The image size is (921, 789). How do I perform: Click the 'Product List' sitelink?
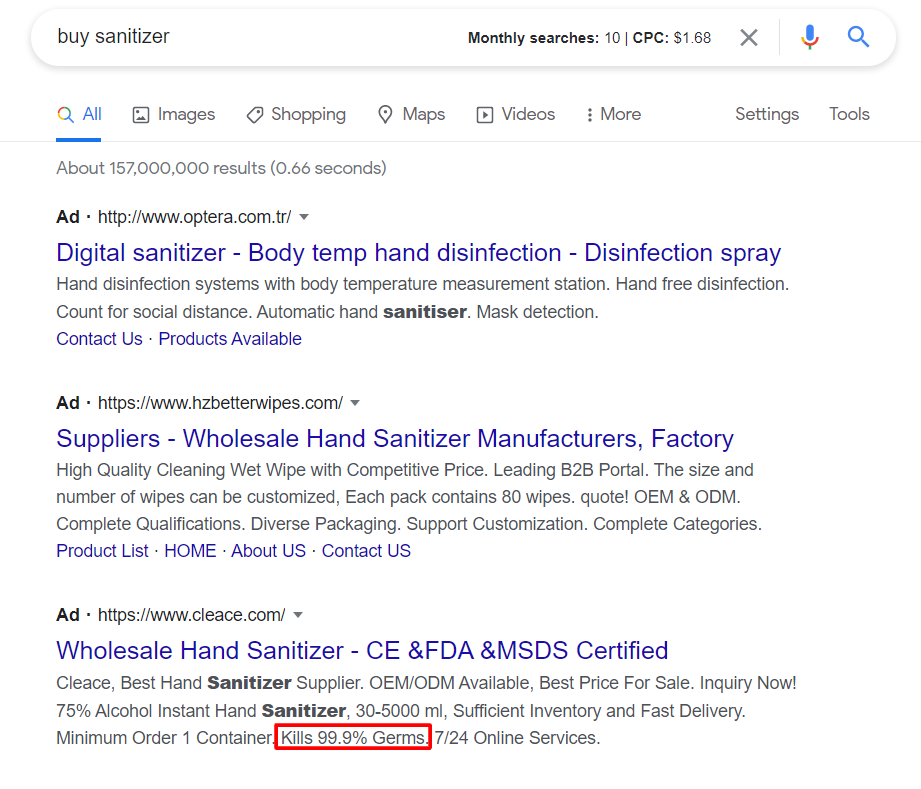point(102,551)
